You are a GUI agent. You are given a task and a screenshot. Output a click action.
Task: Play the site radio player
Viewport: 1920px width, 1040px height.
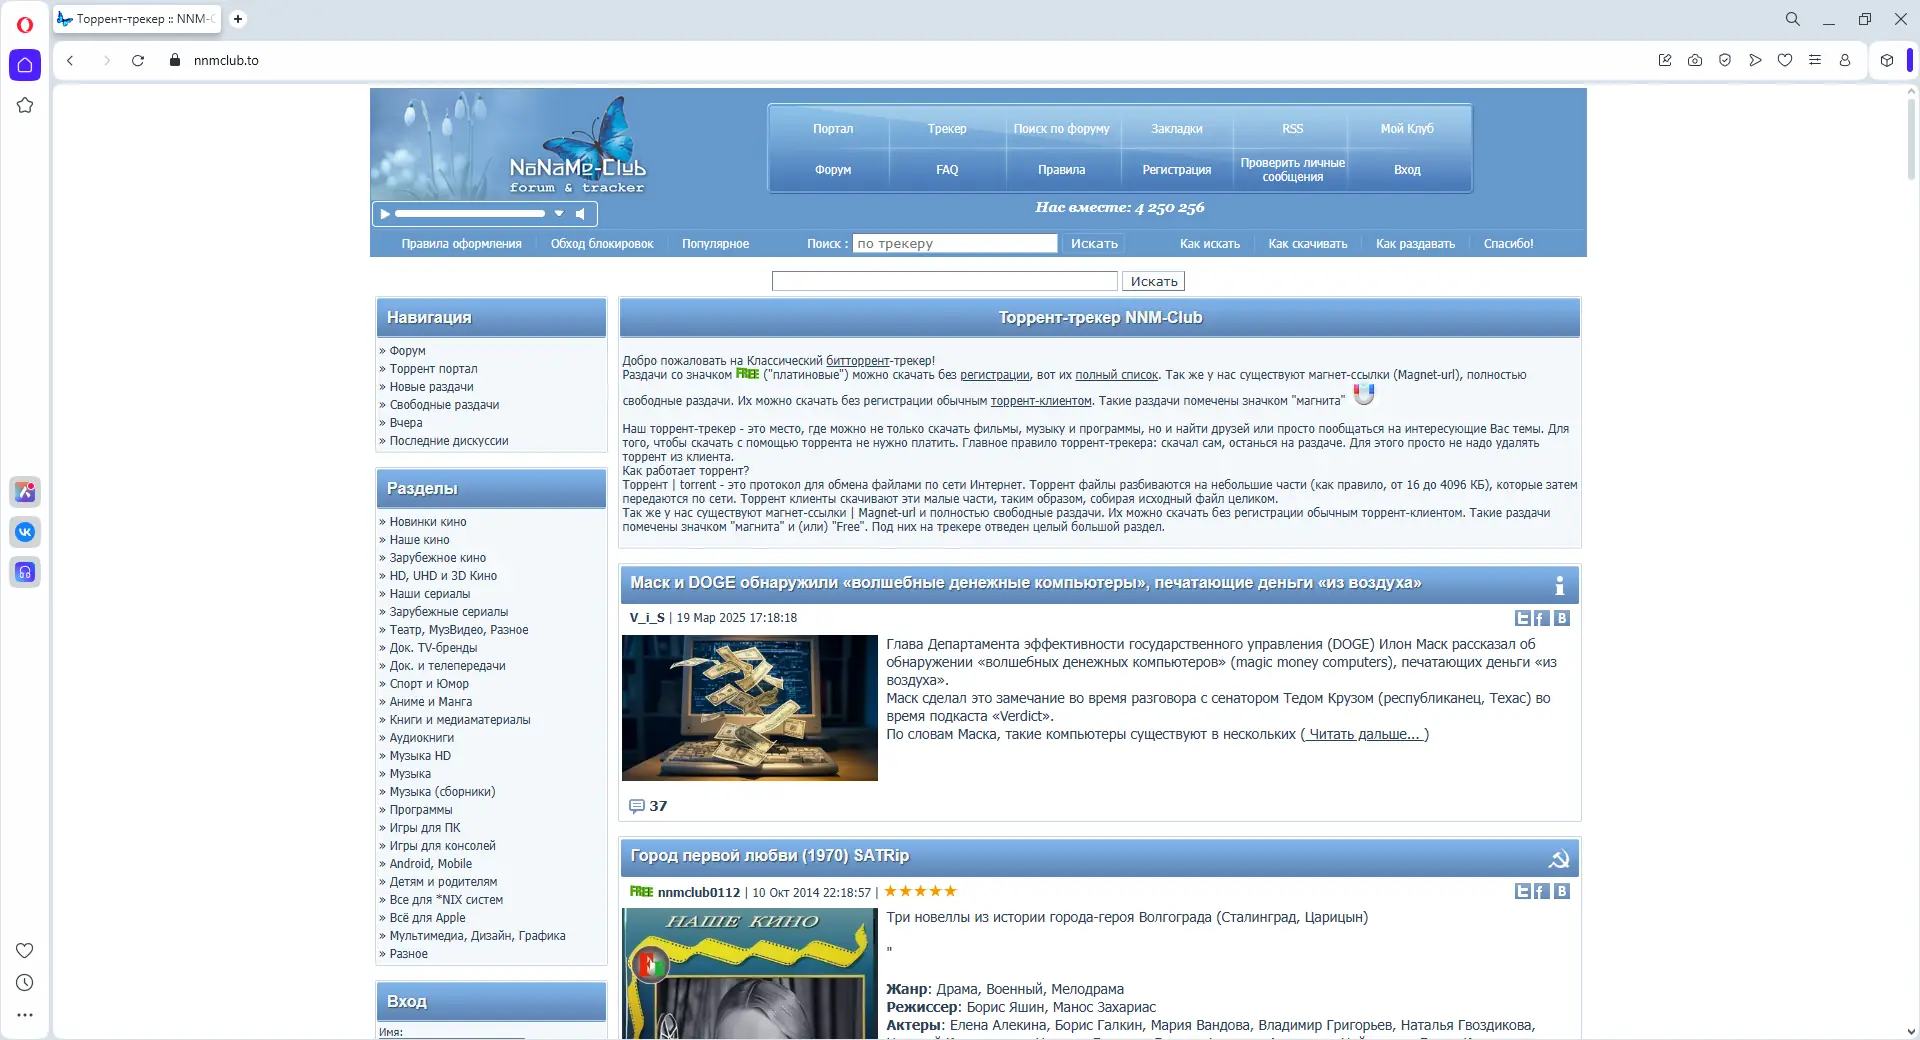(385, 213)
